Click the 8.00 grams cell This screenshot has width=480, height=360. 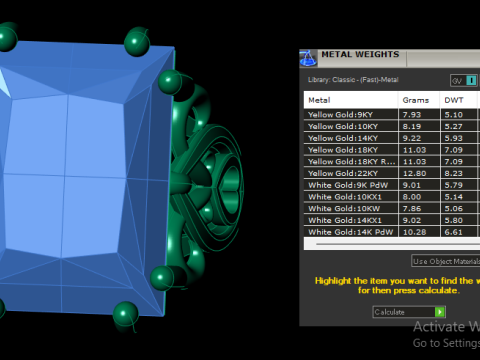[419, 197]
